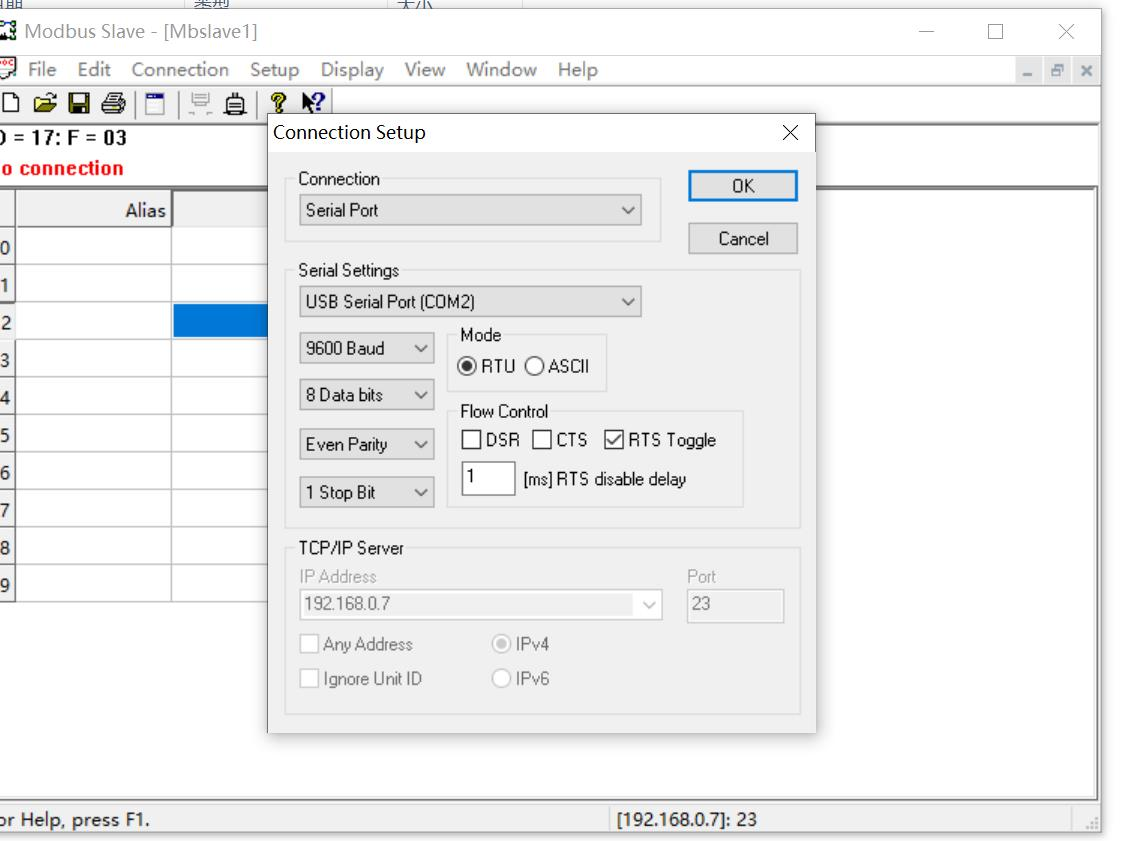Select the ASCII mode radio button
The height and width of the screenshot is (841, 1138).
tap(535, 366)
